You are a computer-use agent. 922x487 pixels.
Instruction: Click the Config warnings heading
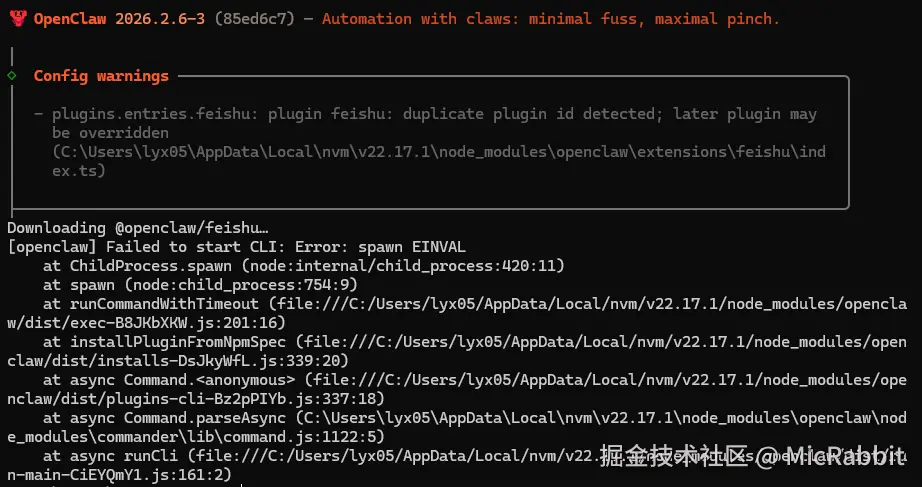[x=101, y=76]
